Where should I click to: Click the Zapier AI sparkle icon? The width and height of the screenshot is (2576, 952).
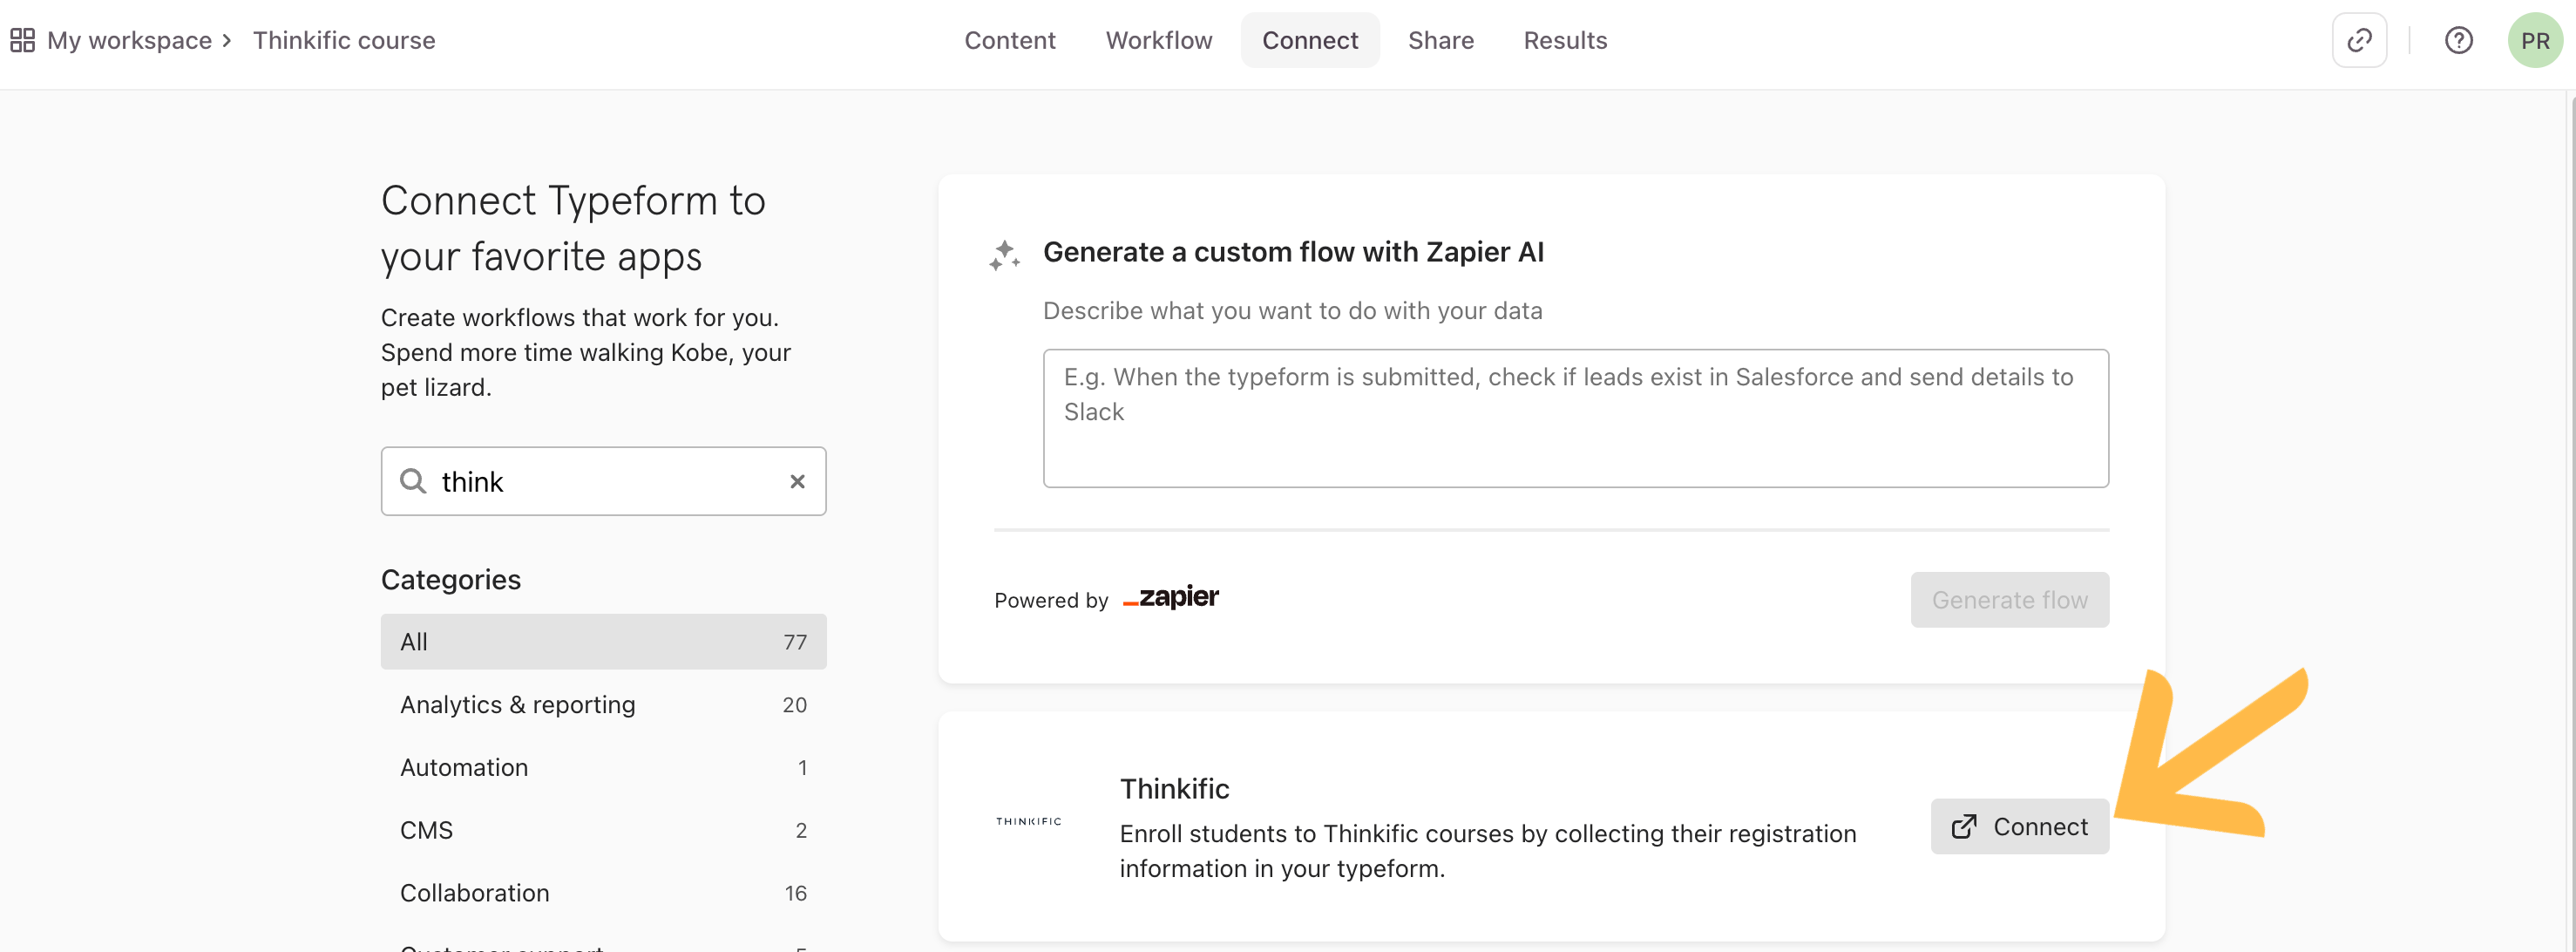(x=1004, y=255)
